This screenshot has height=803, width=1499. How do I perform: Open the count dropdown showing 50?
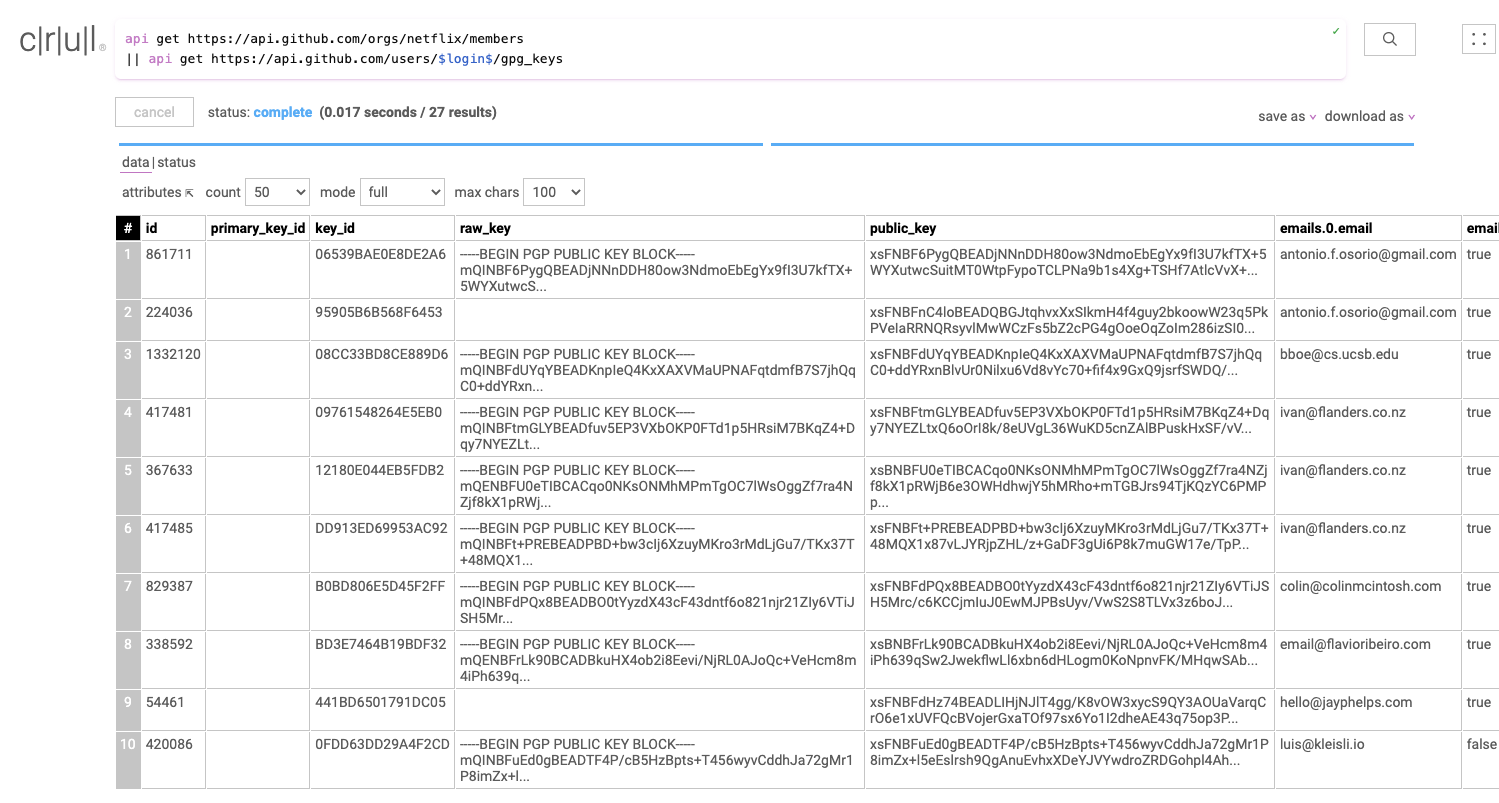click(277, 192)
